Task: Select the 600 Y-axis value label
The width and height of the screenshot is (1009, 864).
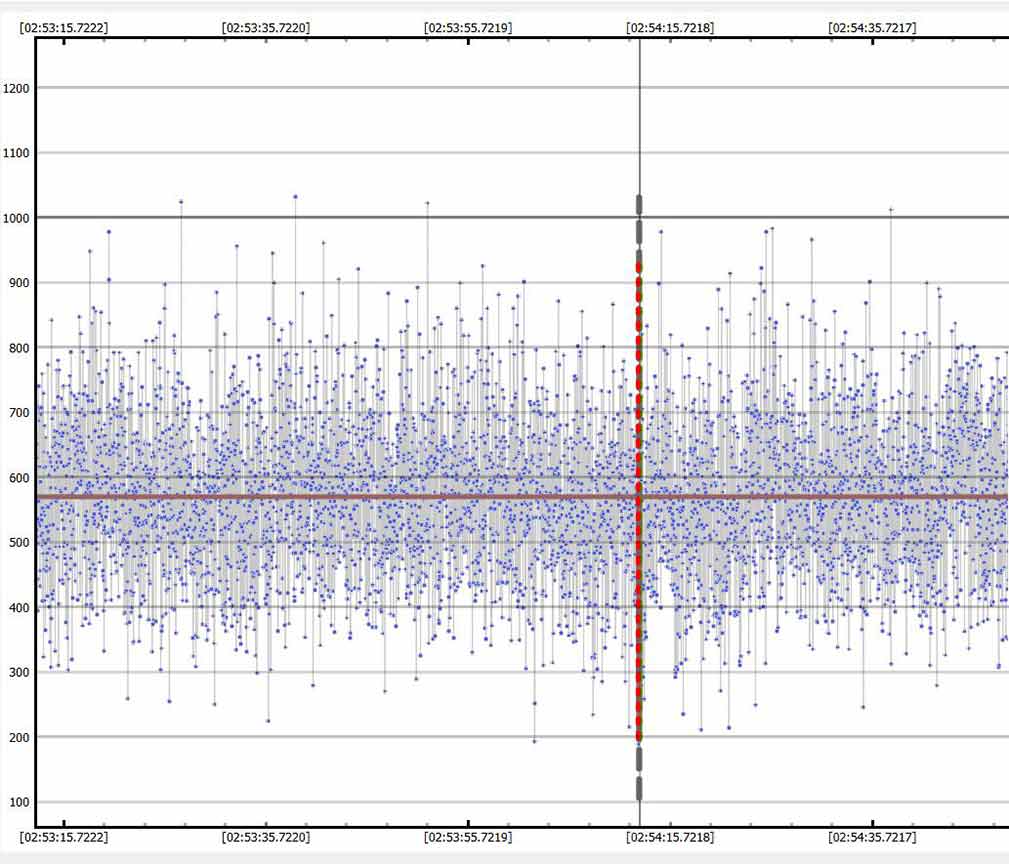Action: click(x=15, y=478)
